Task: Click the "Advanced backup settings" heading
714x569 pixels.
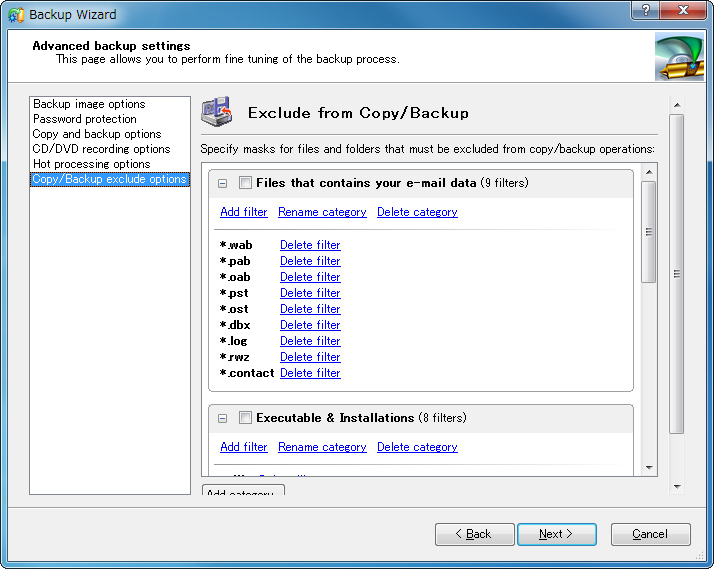Action: click(112, 46)
